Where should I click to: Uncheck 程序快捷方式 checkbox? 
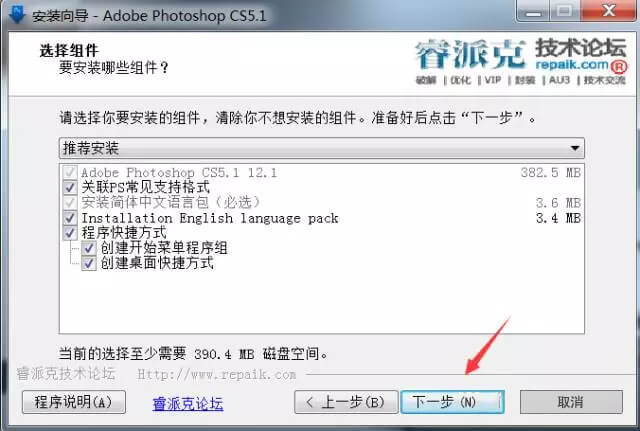[70, 233]
